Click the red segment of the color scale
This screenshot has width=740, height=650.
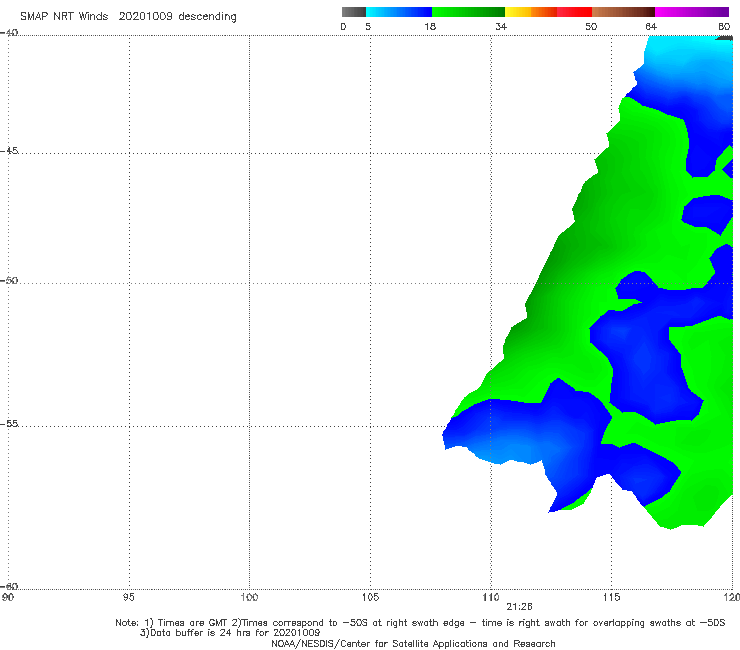coord(574,12)
